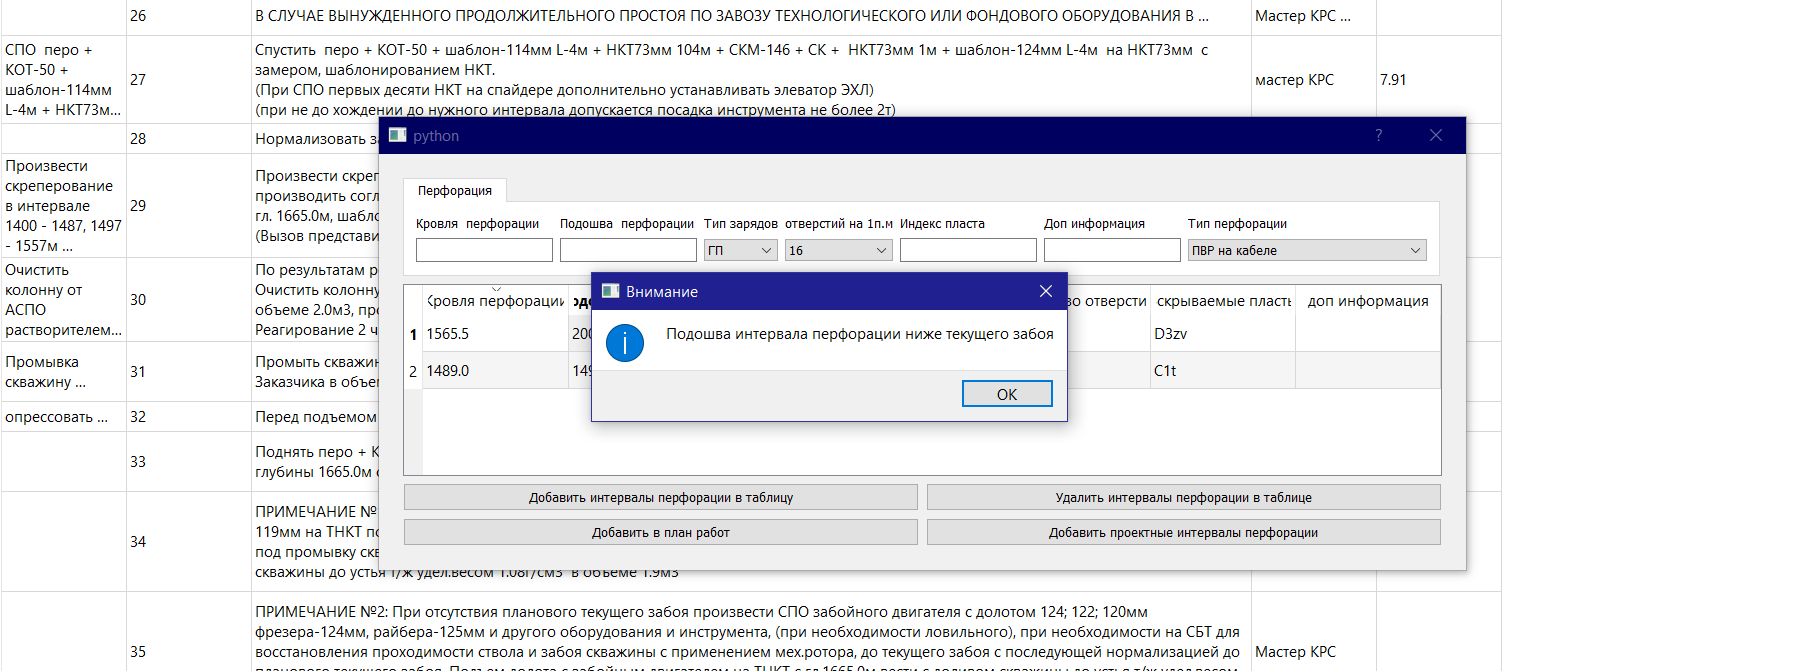Open the Тип зарядов ГП dropdown

[x=740, y=250]
